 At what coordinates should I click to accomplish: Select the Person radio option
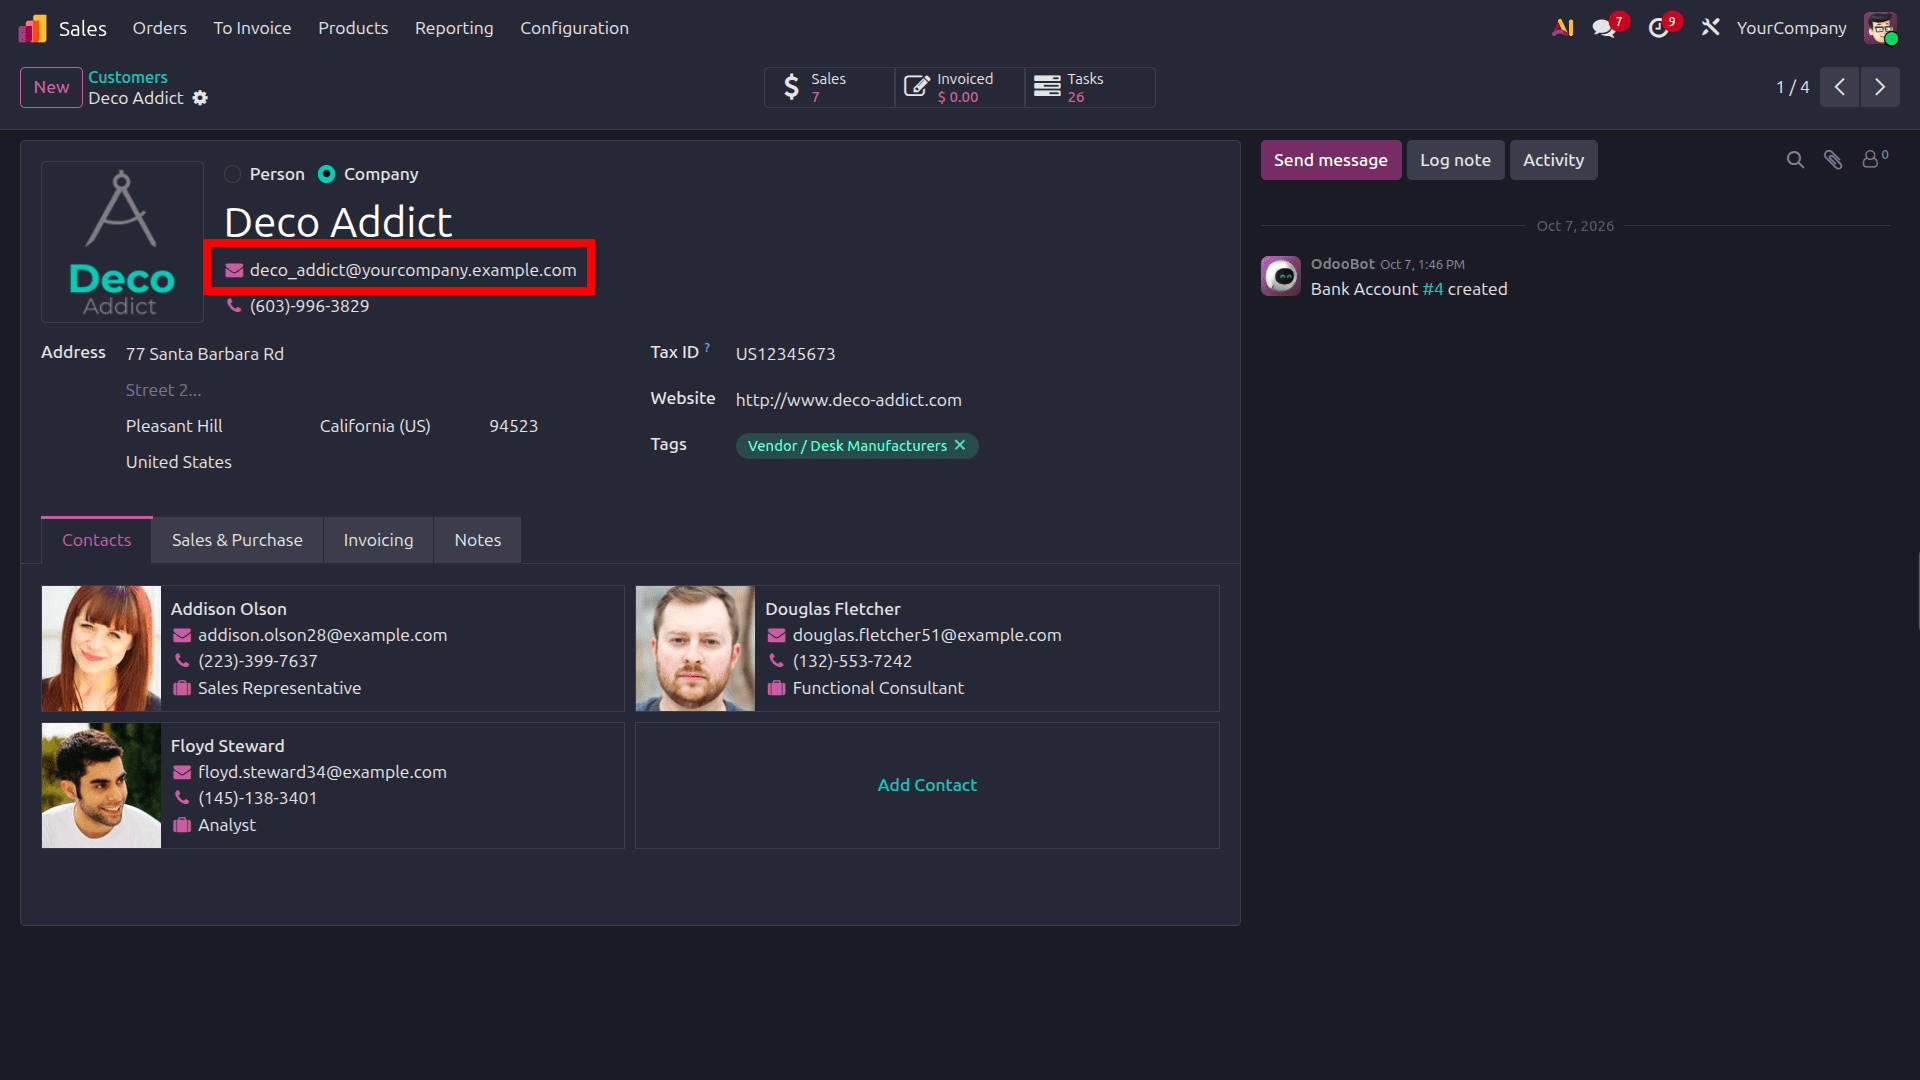tap(233, 174)
